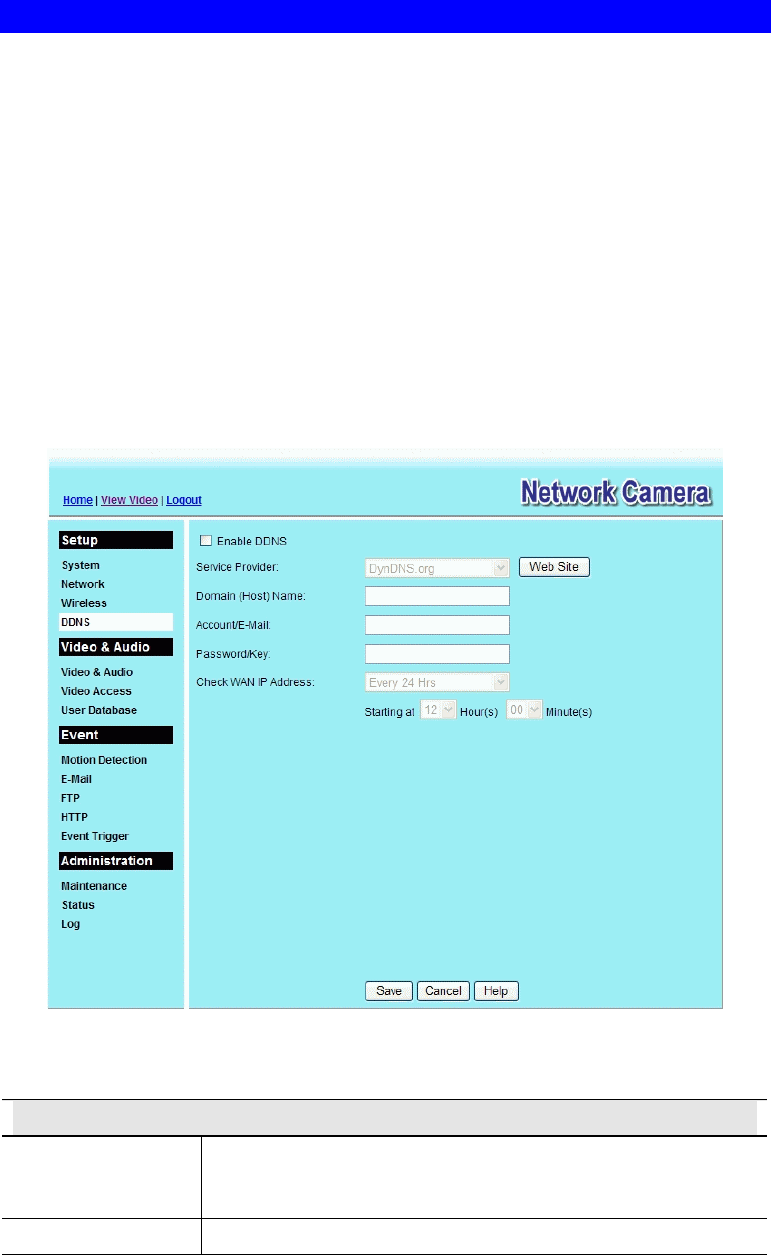The image size is (771, 1255).
Task: Open the View Video link
Action: click(129, 500)
